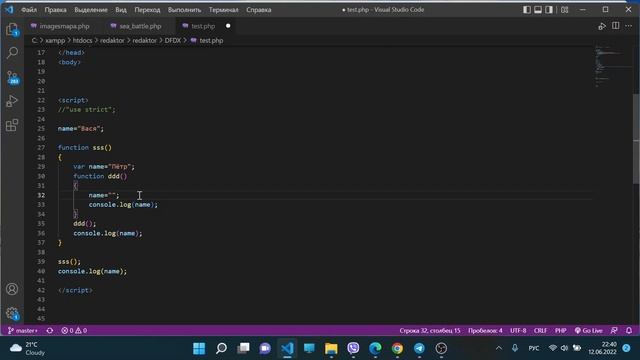The height and width of the screenshot is (360, 640).
Task: Place cursor on line 29 var name
Action: point(104,167)
